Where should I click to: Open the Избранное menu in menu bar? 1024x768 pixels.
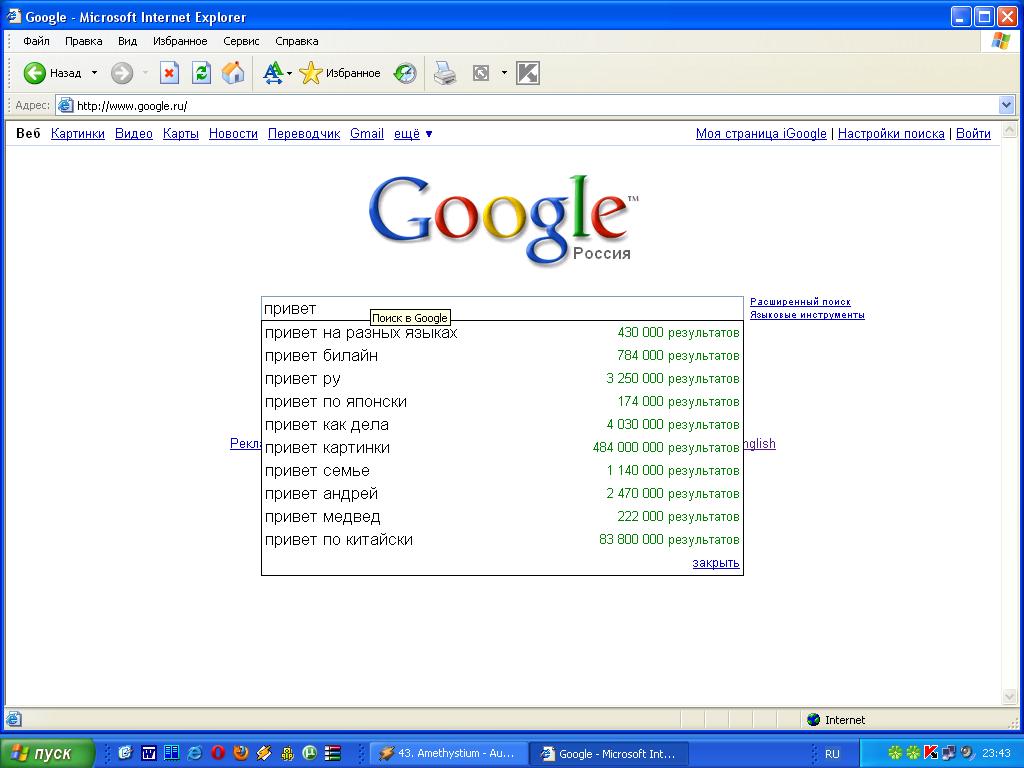tap(180, 41)
